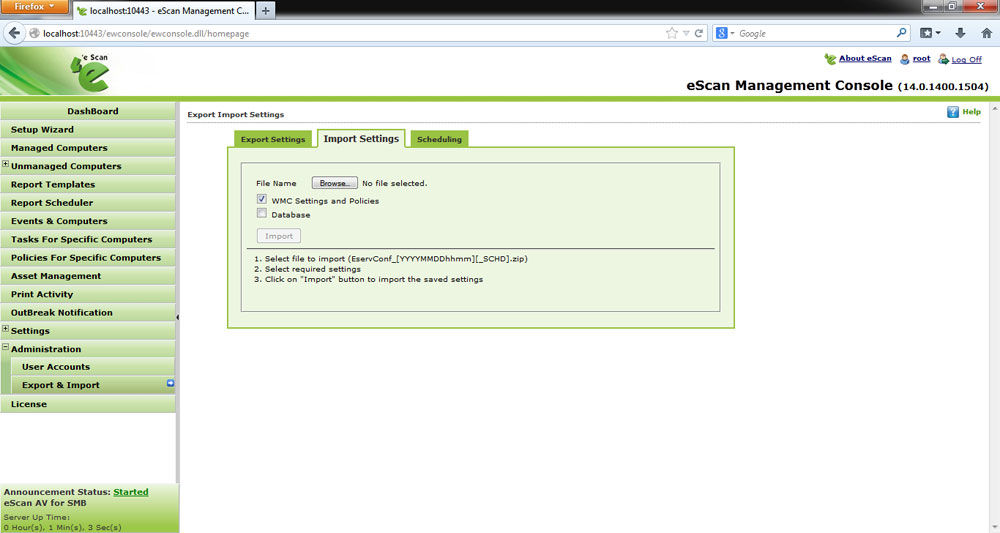Click the About eScan leaf icon
This screenshot has height=533, width=1000.
(830, 59)
